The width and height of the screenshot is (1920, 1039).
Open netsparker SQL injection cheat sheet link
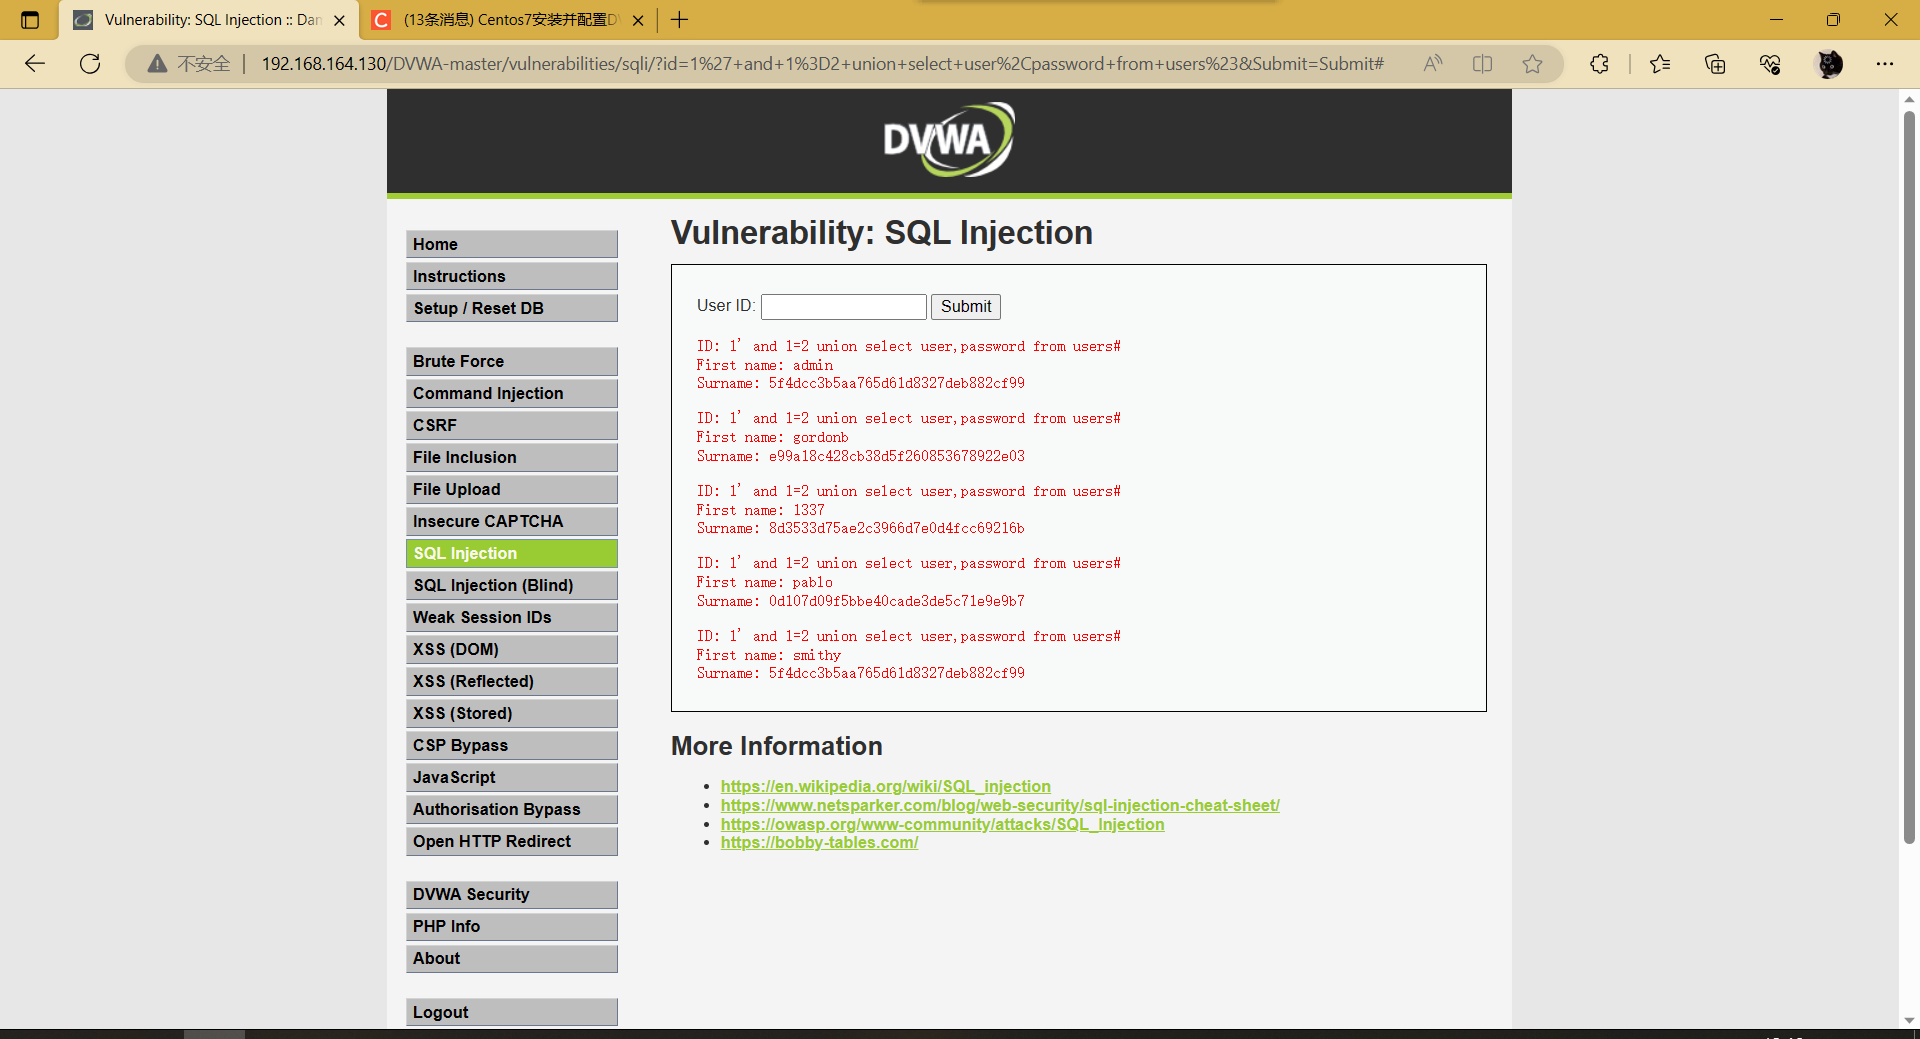coord(1000,805)
